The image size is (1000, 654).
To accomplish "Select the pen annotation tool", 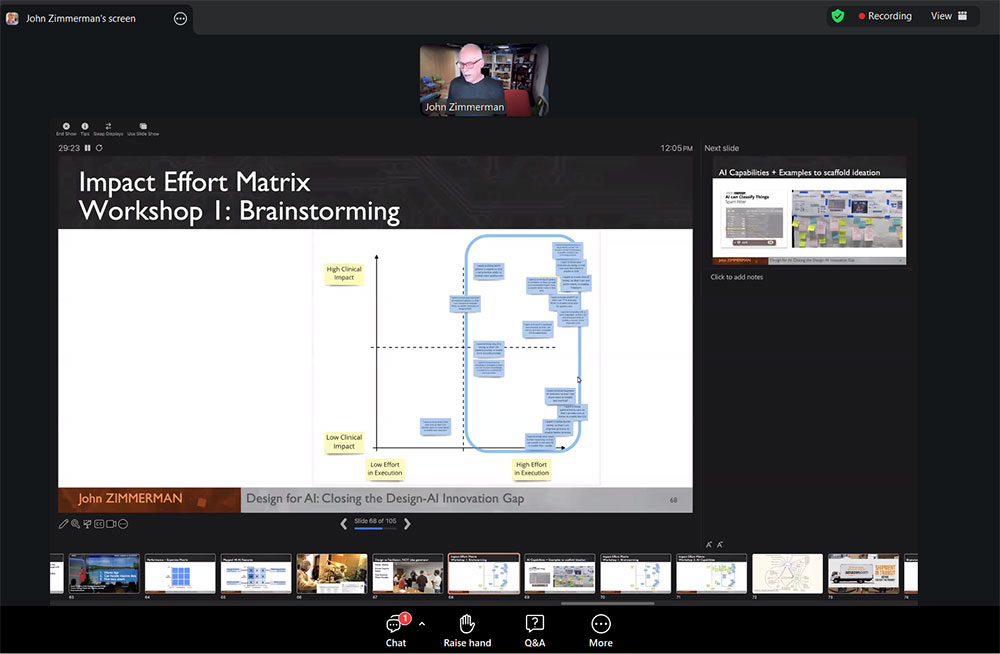I will point(64,524).
